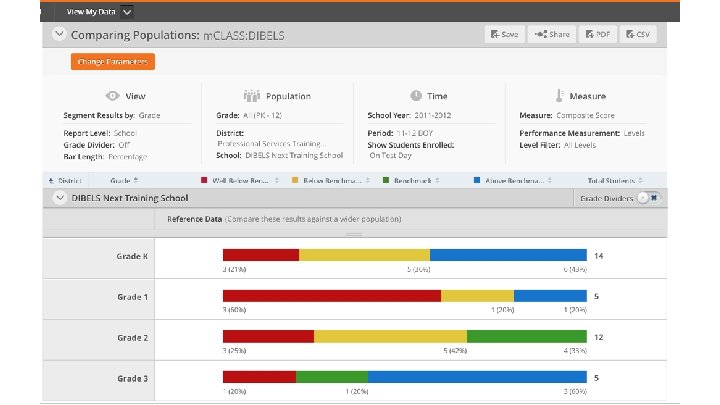
Task: Select the Grade 1 row label
Action: click(x=132, y=297)
